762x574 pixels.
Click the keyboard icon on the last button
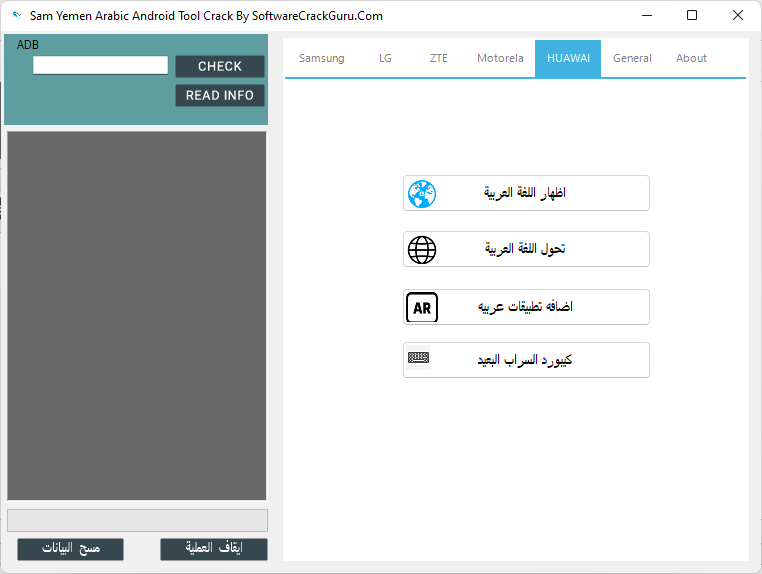coord(418,358)
